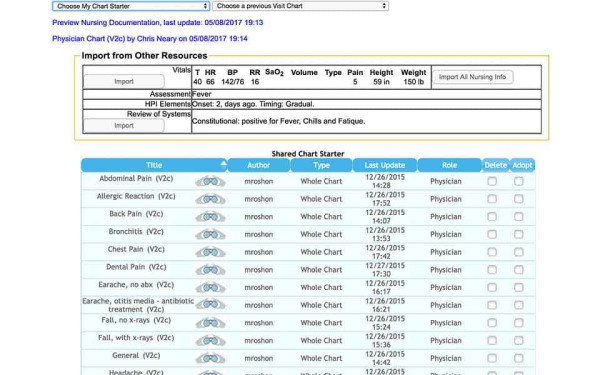Preview Earache otitis media antibiotic glasses icon
The image size is (600, 375).
[x=210, y=305]
